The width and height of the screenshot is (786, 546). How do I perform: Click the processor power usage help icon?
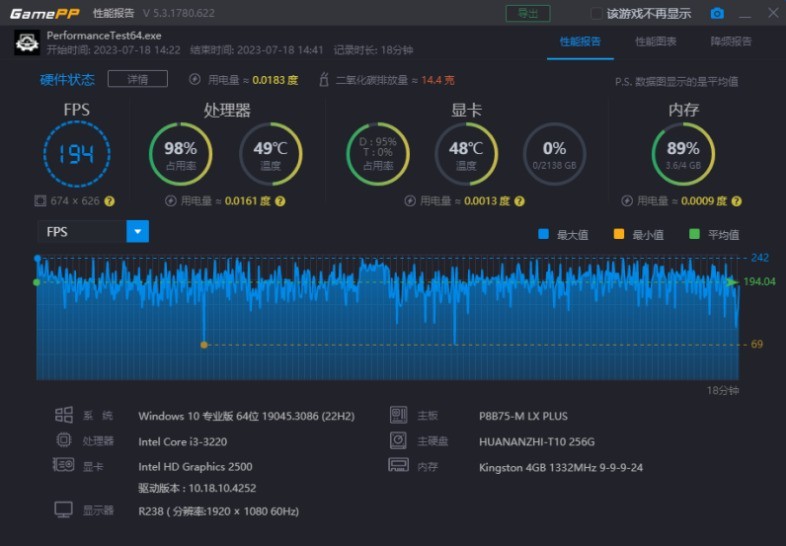[280, 201]
